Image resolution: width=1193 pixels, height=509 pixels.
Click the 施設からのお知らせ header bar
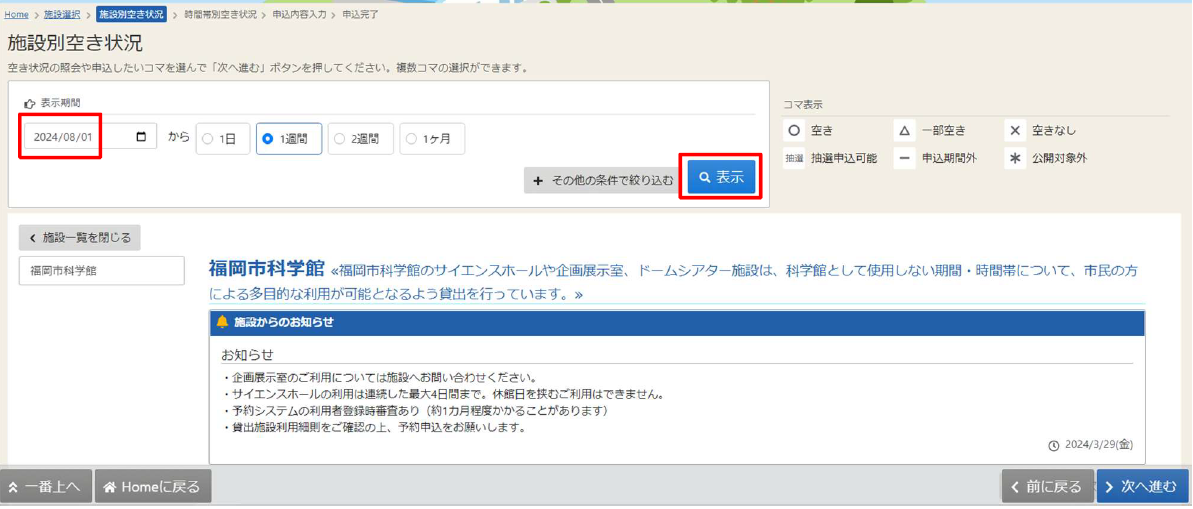[x=676, y=323]
